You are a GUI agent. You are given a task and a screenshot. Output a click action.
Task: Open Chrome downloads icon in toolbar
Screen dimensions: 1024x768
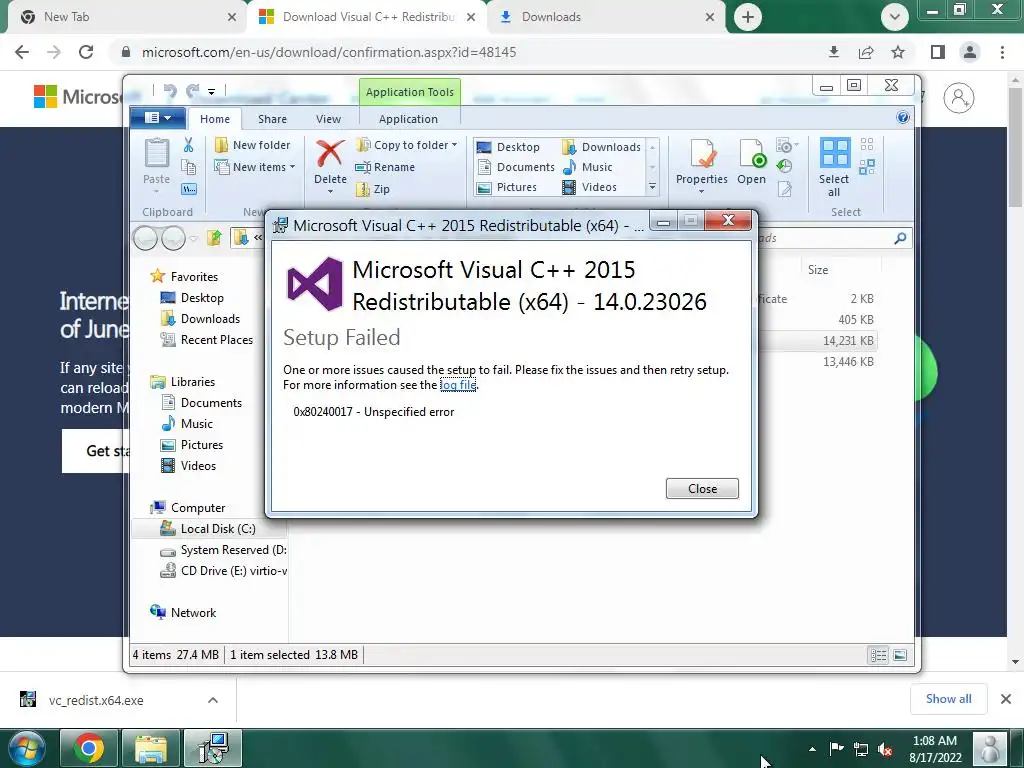[834, 52]
